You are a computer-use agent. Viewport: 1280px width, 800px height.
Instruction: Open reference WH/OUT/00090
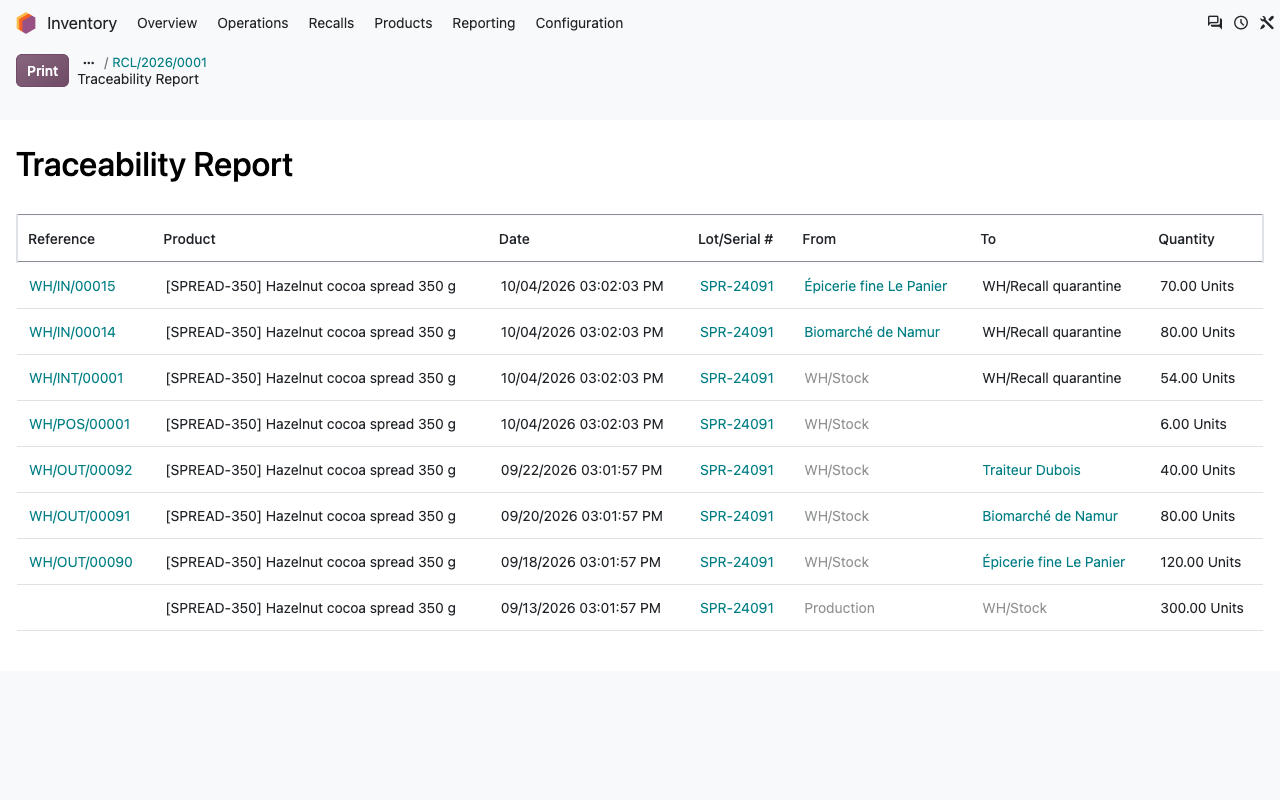coord(81,562)
